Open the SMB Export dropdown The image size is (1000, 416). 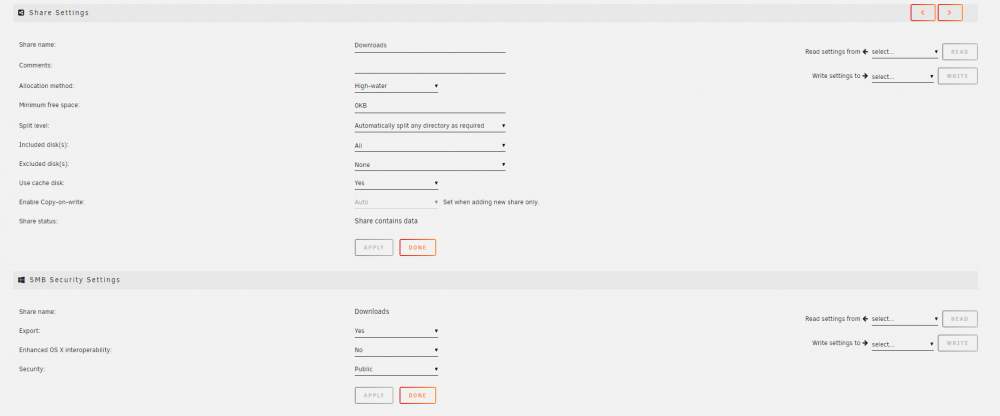(396, 331)
